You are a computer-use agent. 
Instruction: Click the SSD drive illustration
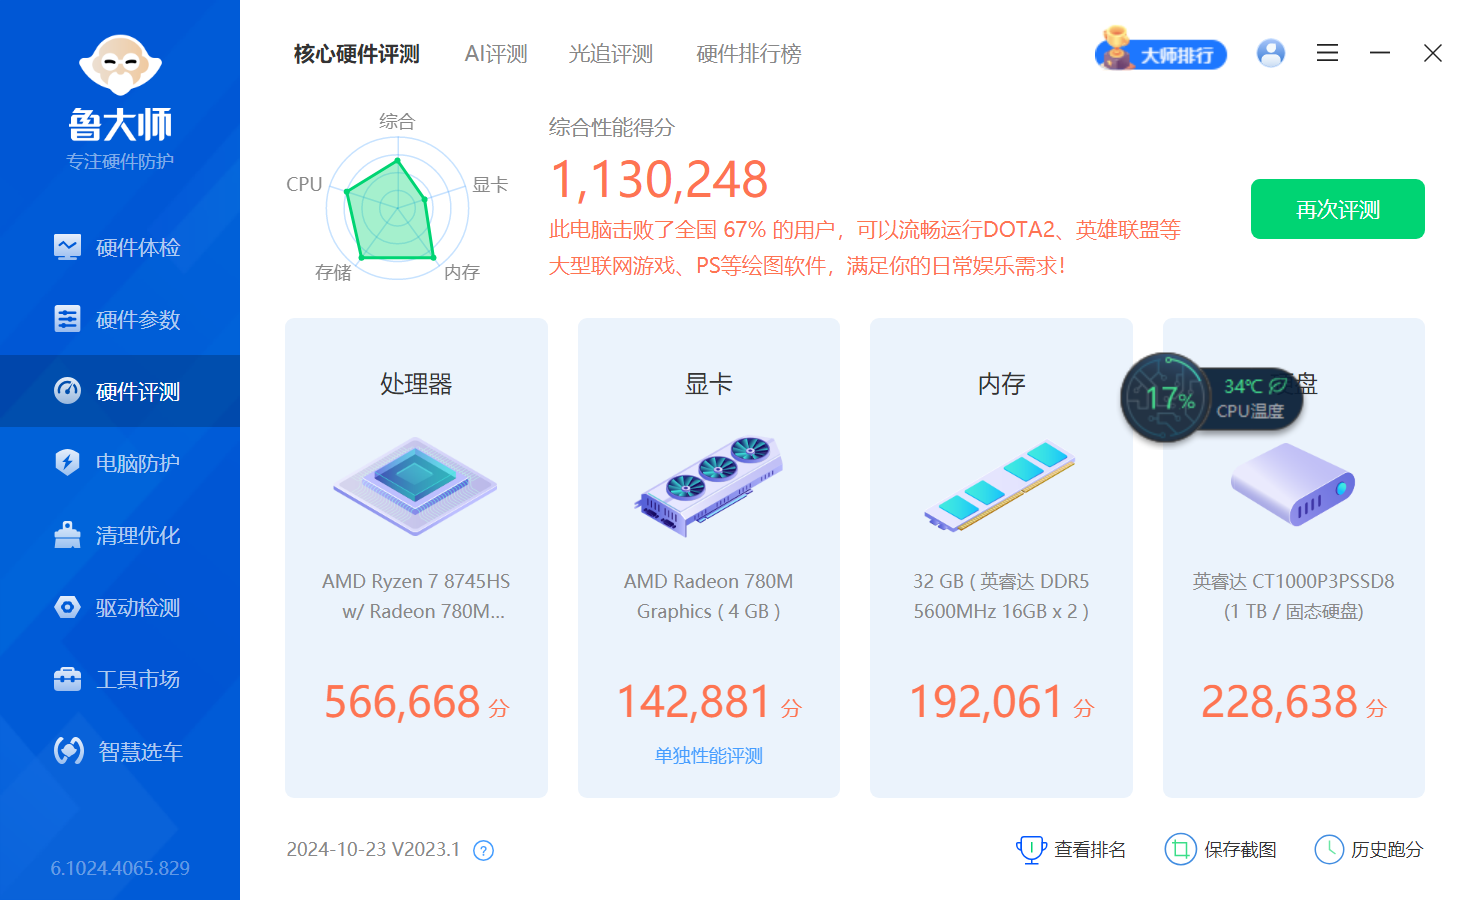1293,484
